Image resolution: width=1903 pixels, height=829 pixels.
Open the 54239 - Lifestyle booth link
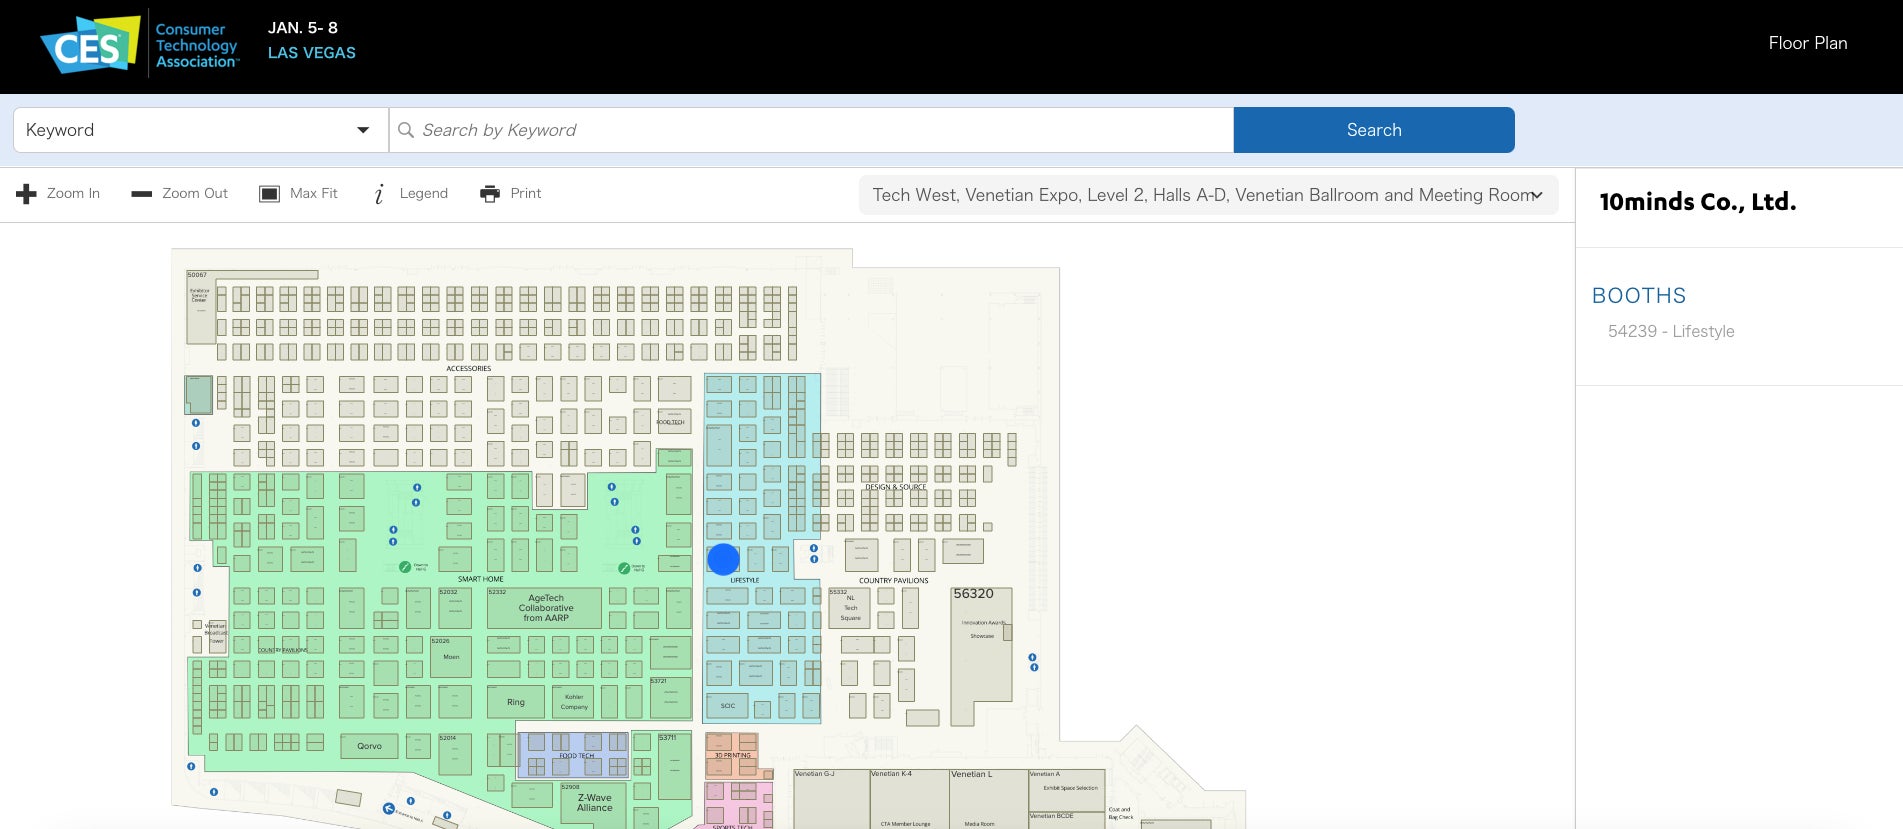click(x=1671, y=331)
